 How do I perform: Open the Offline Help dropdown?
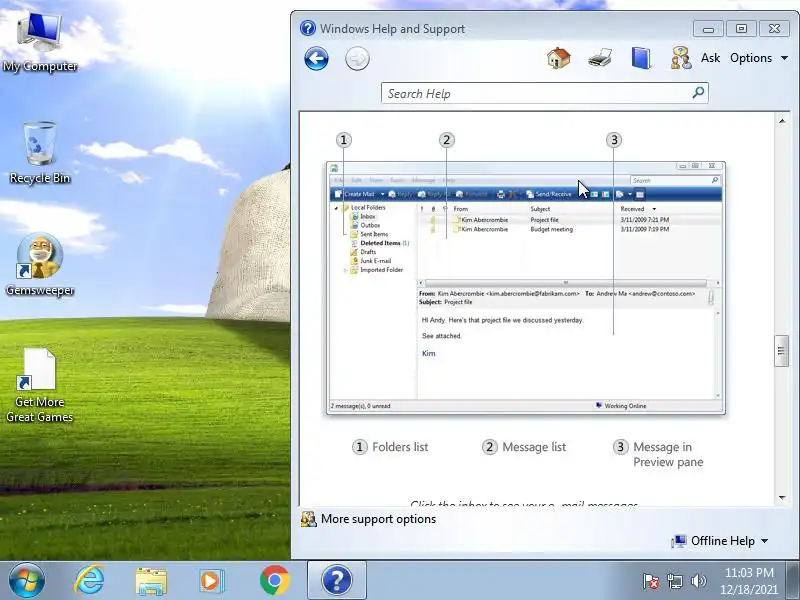click(720, 541)
